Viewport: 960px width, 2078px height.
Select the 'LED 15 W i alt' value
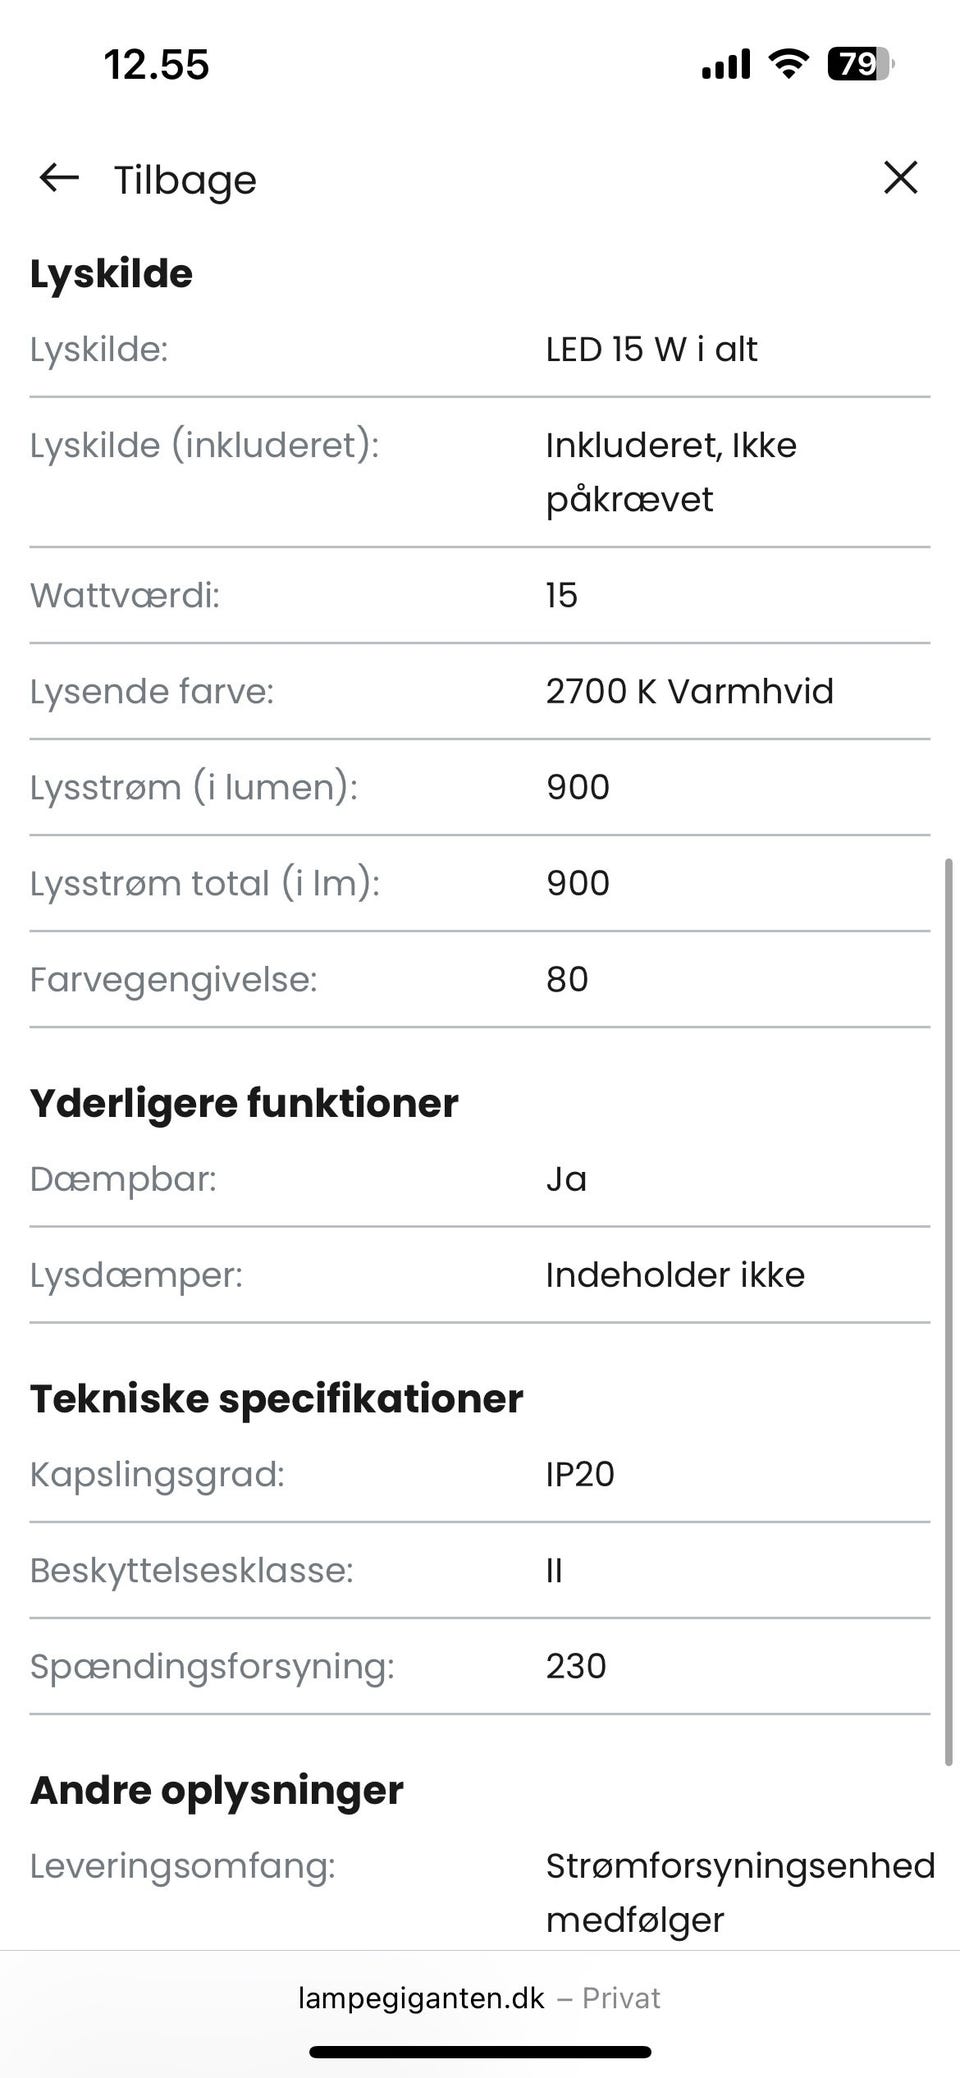pos(651,349)
